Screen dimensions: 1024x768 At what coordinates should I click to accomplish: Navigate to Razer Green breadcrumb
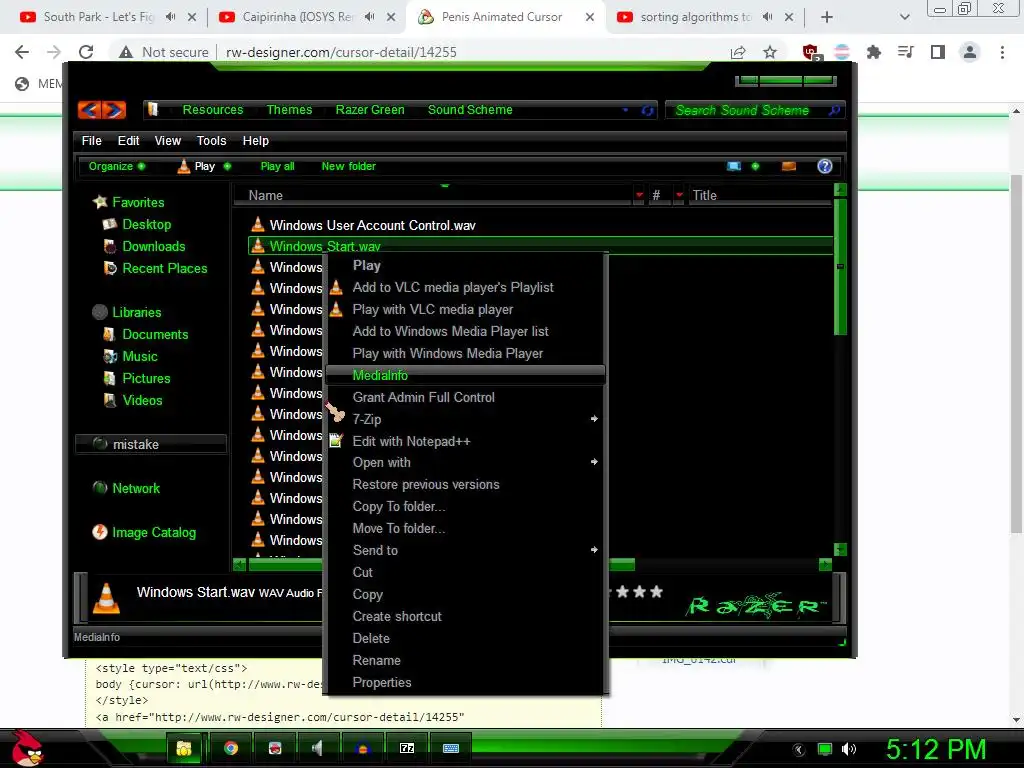tap(370, 110)
